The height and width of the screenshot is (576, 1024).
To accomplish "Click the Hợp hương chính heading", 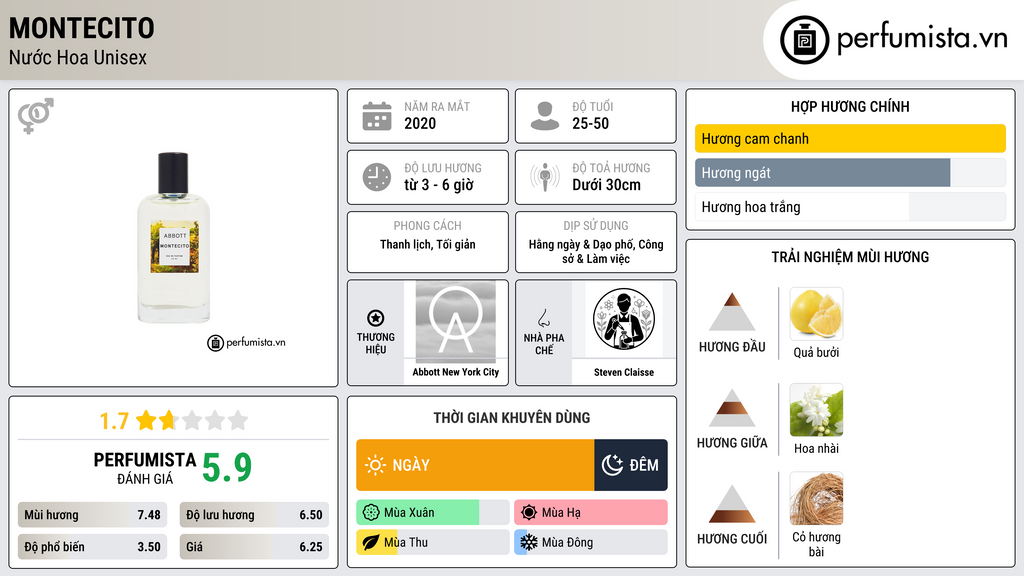I will coord(850,106).
